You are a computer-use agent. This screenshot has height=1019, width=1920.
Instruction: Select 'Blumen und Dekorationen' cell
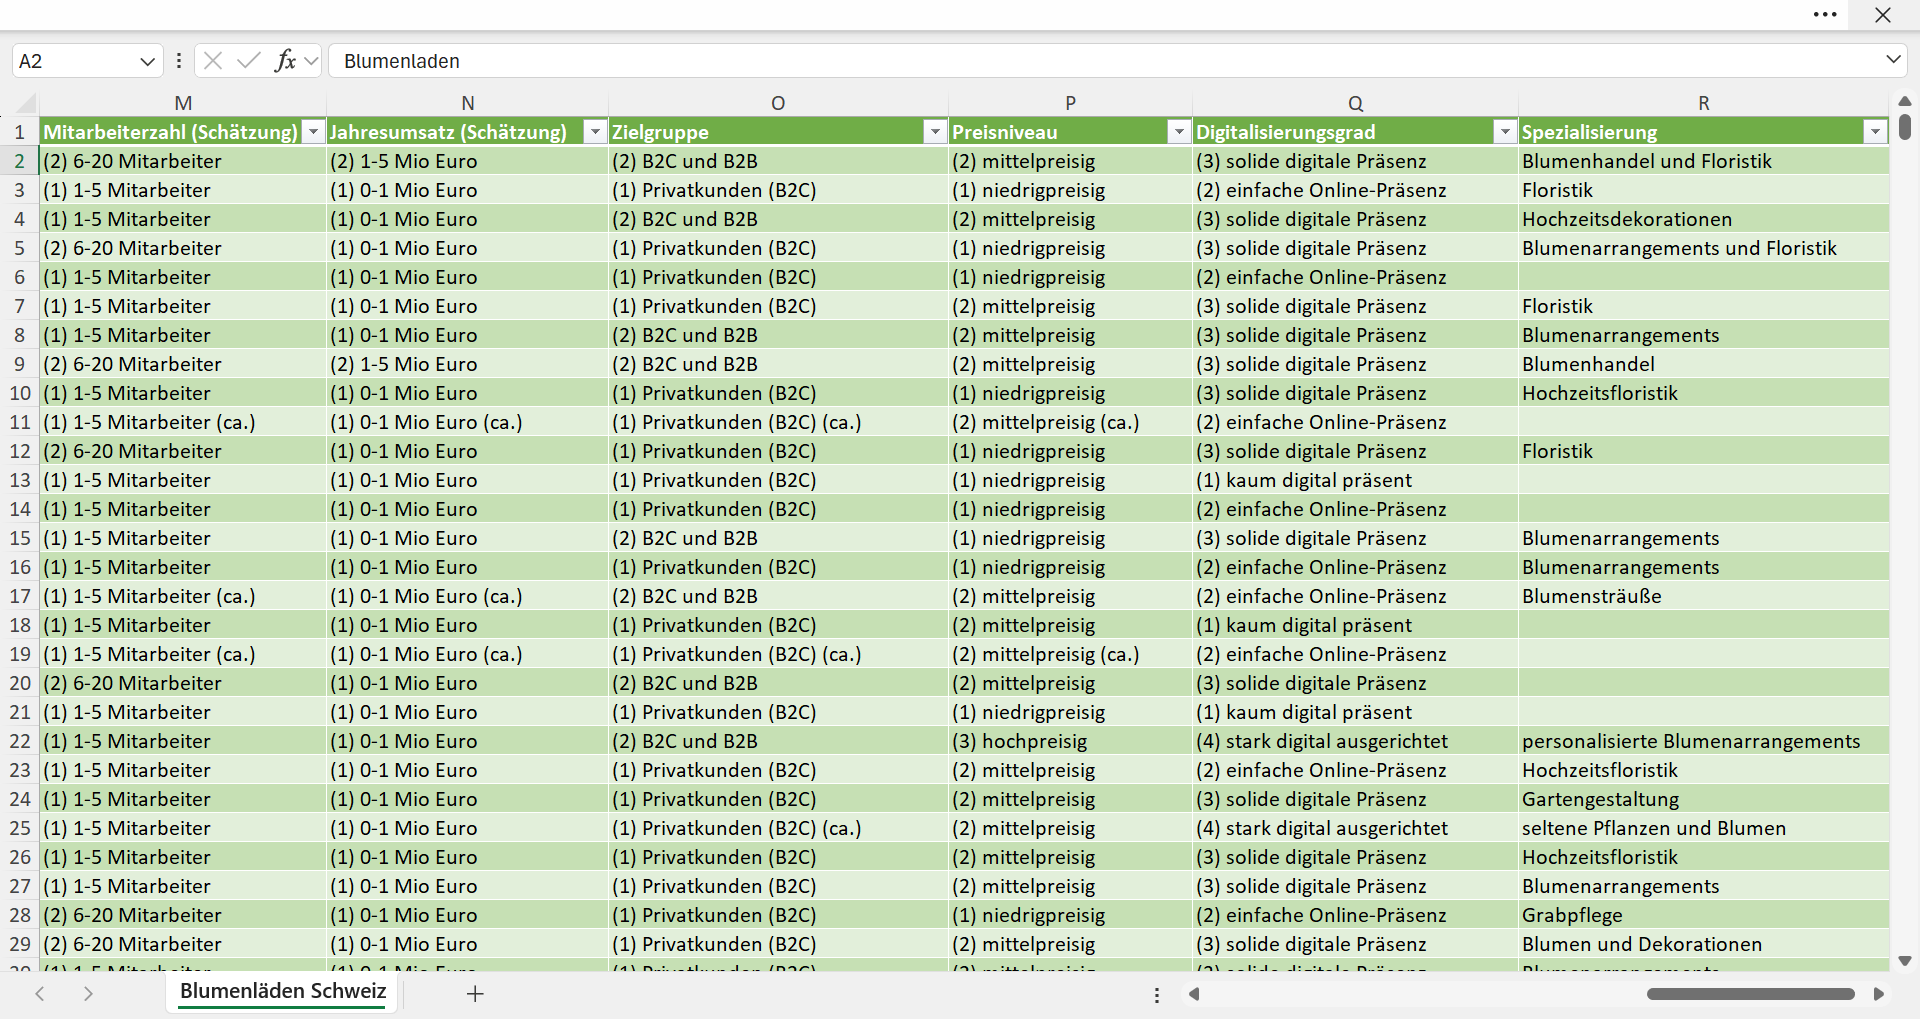(x=1704, y=944)
